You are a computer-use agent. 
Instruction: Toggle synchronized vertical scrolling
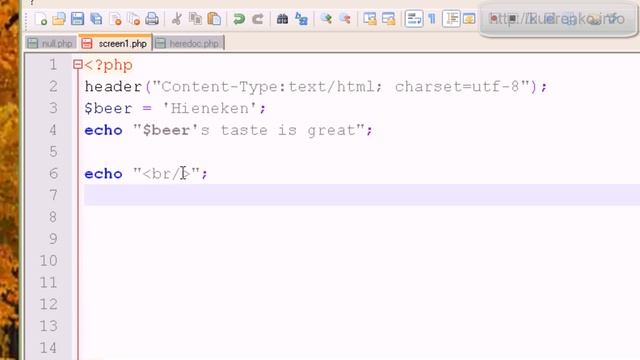pos(370,19)
